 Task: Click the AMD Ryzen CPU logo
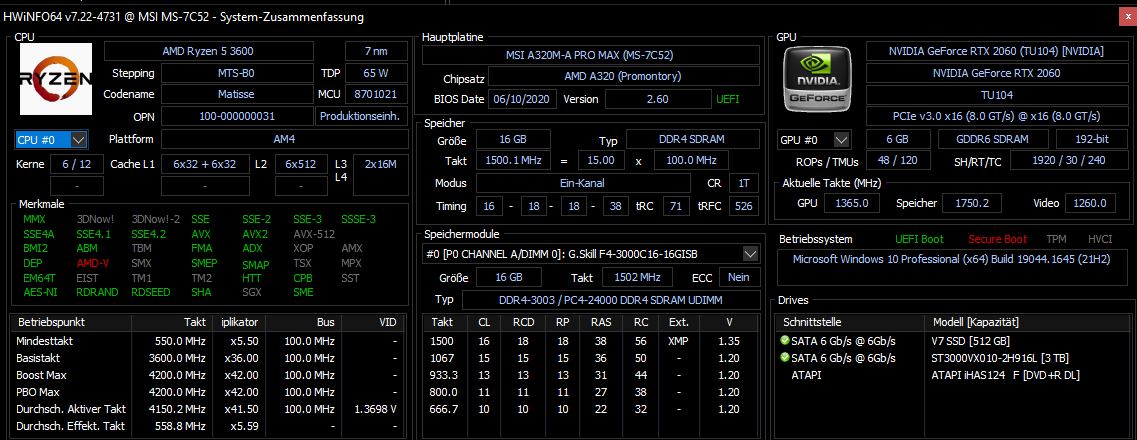click(x=56, y=79)
